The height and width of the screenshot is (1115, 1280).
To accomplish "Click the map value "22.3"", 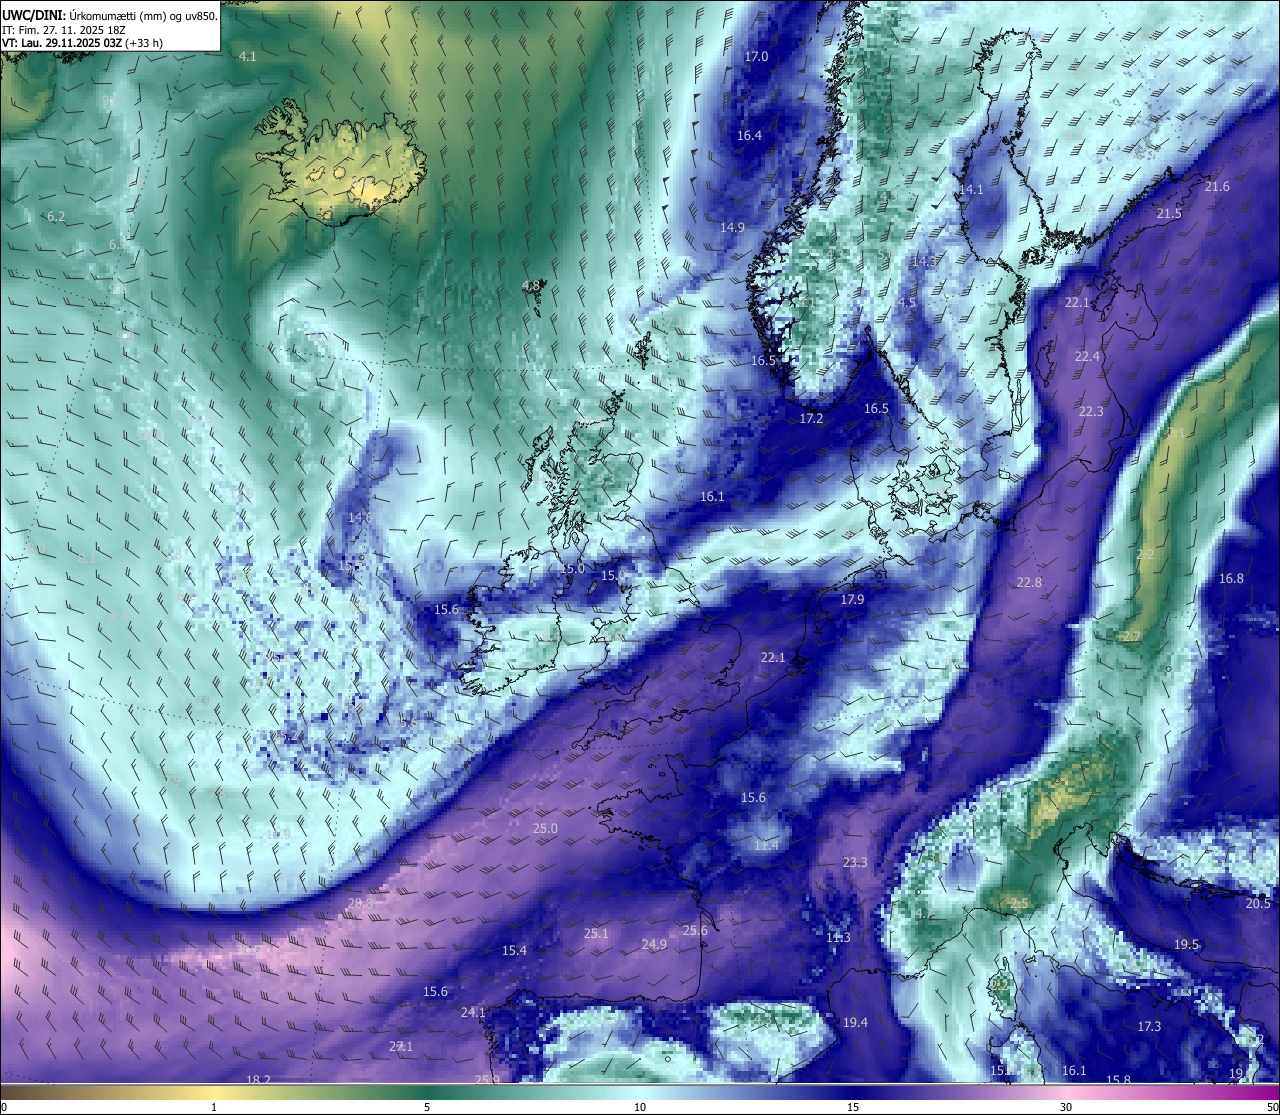I will [1091, 412].
